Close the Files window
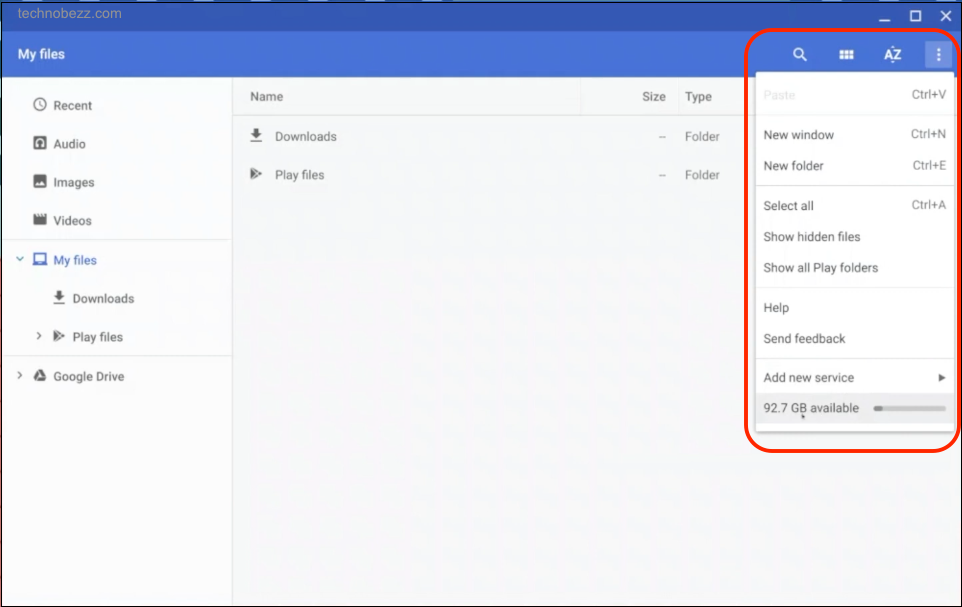This screenshot has height=607, width=962. [945, 16]
